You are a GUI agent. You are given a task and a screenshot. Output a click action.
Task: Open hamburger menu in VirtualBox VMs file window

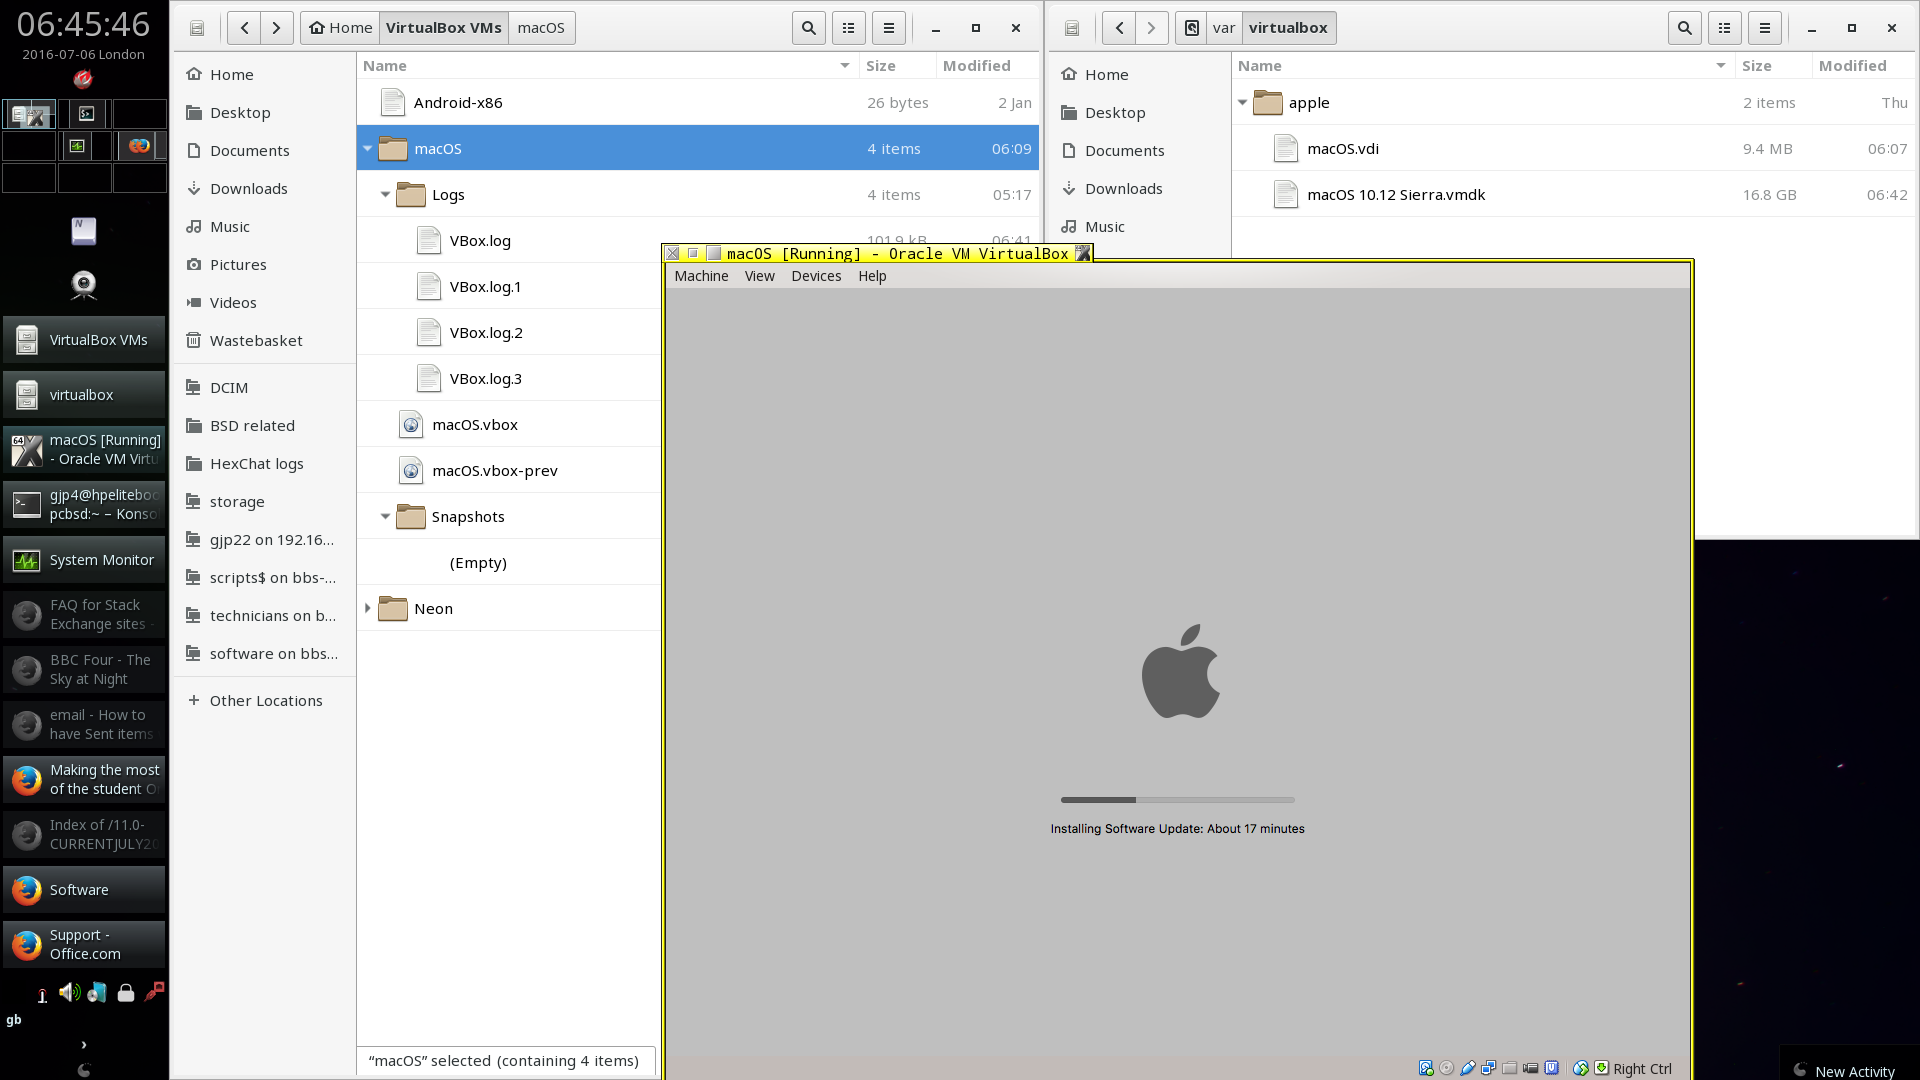point(889,28)
